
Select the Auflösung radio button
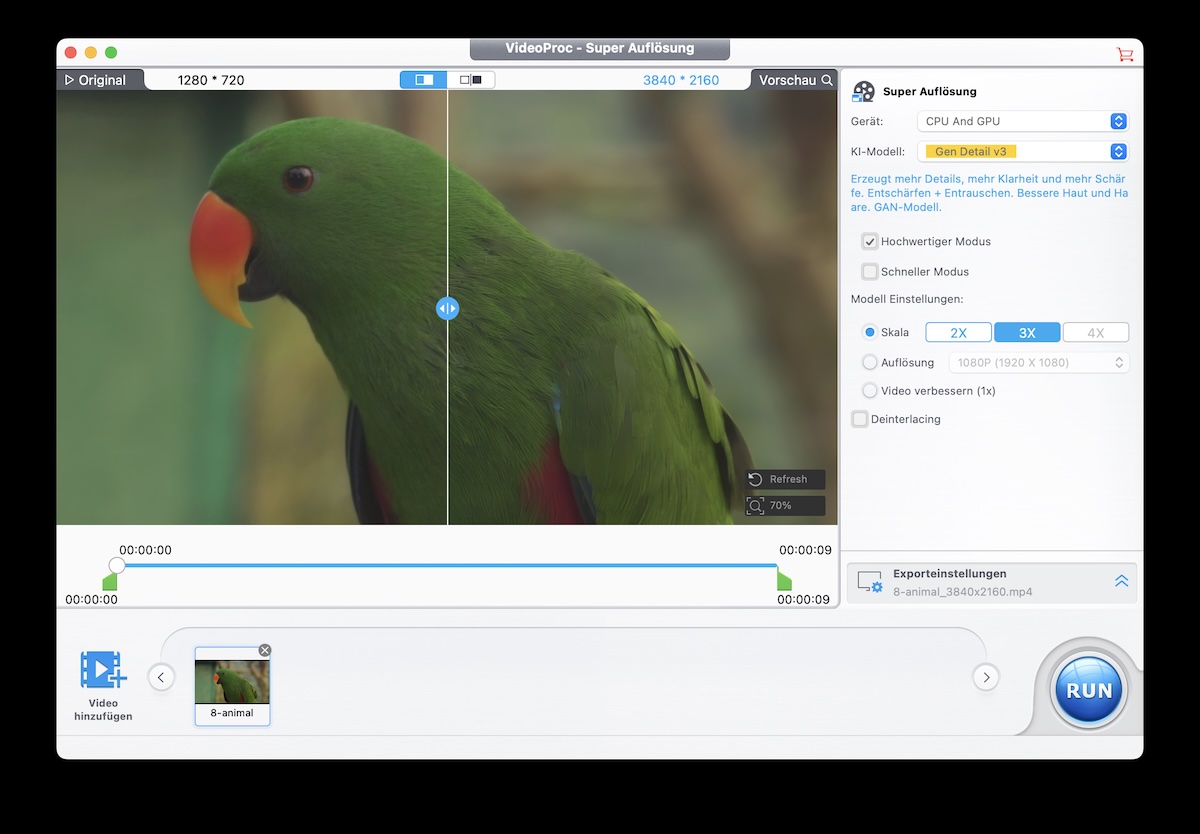click(x=870, y=363)
